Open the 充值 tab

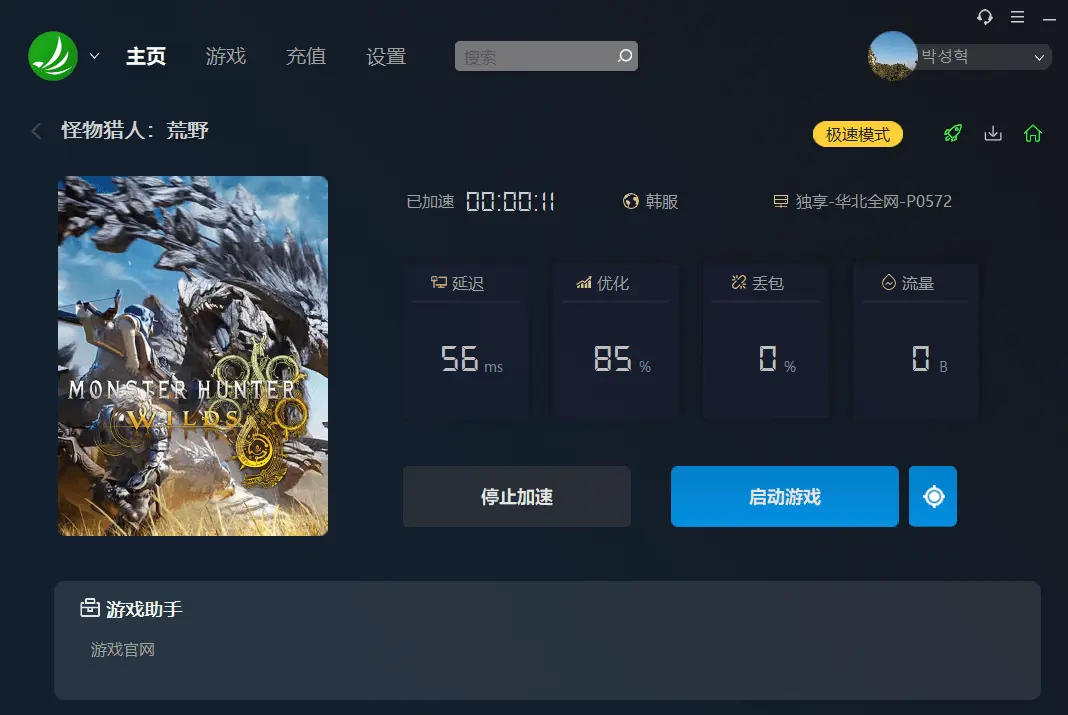click(306, 56)
